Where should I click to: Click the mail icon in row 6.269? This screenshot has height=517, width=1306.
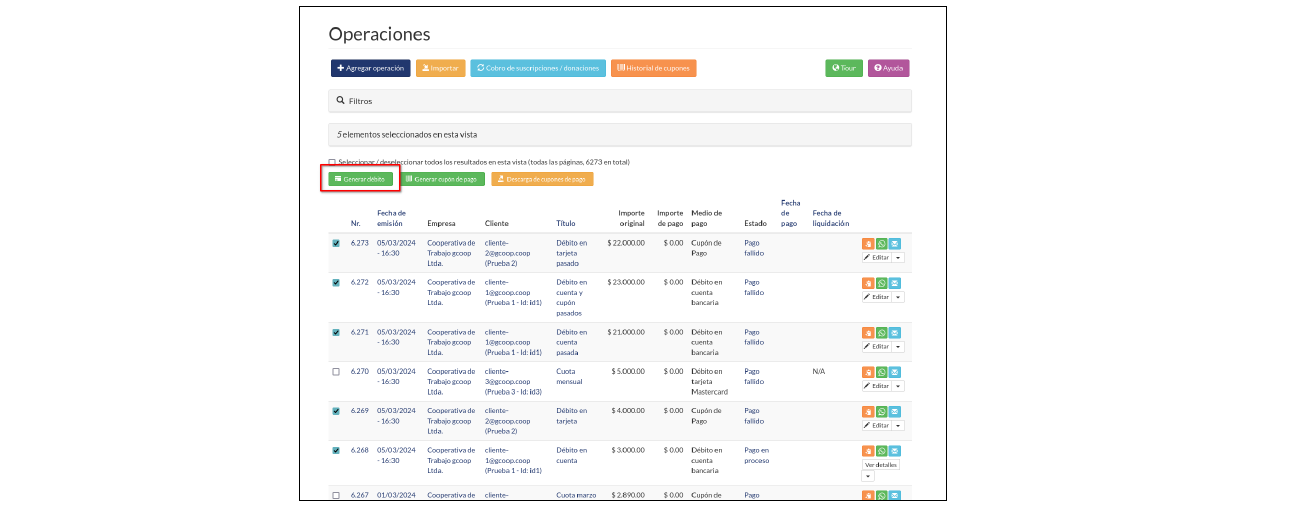(895, 411)
